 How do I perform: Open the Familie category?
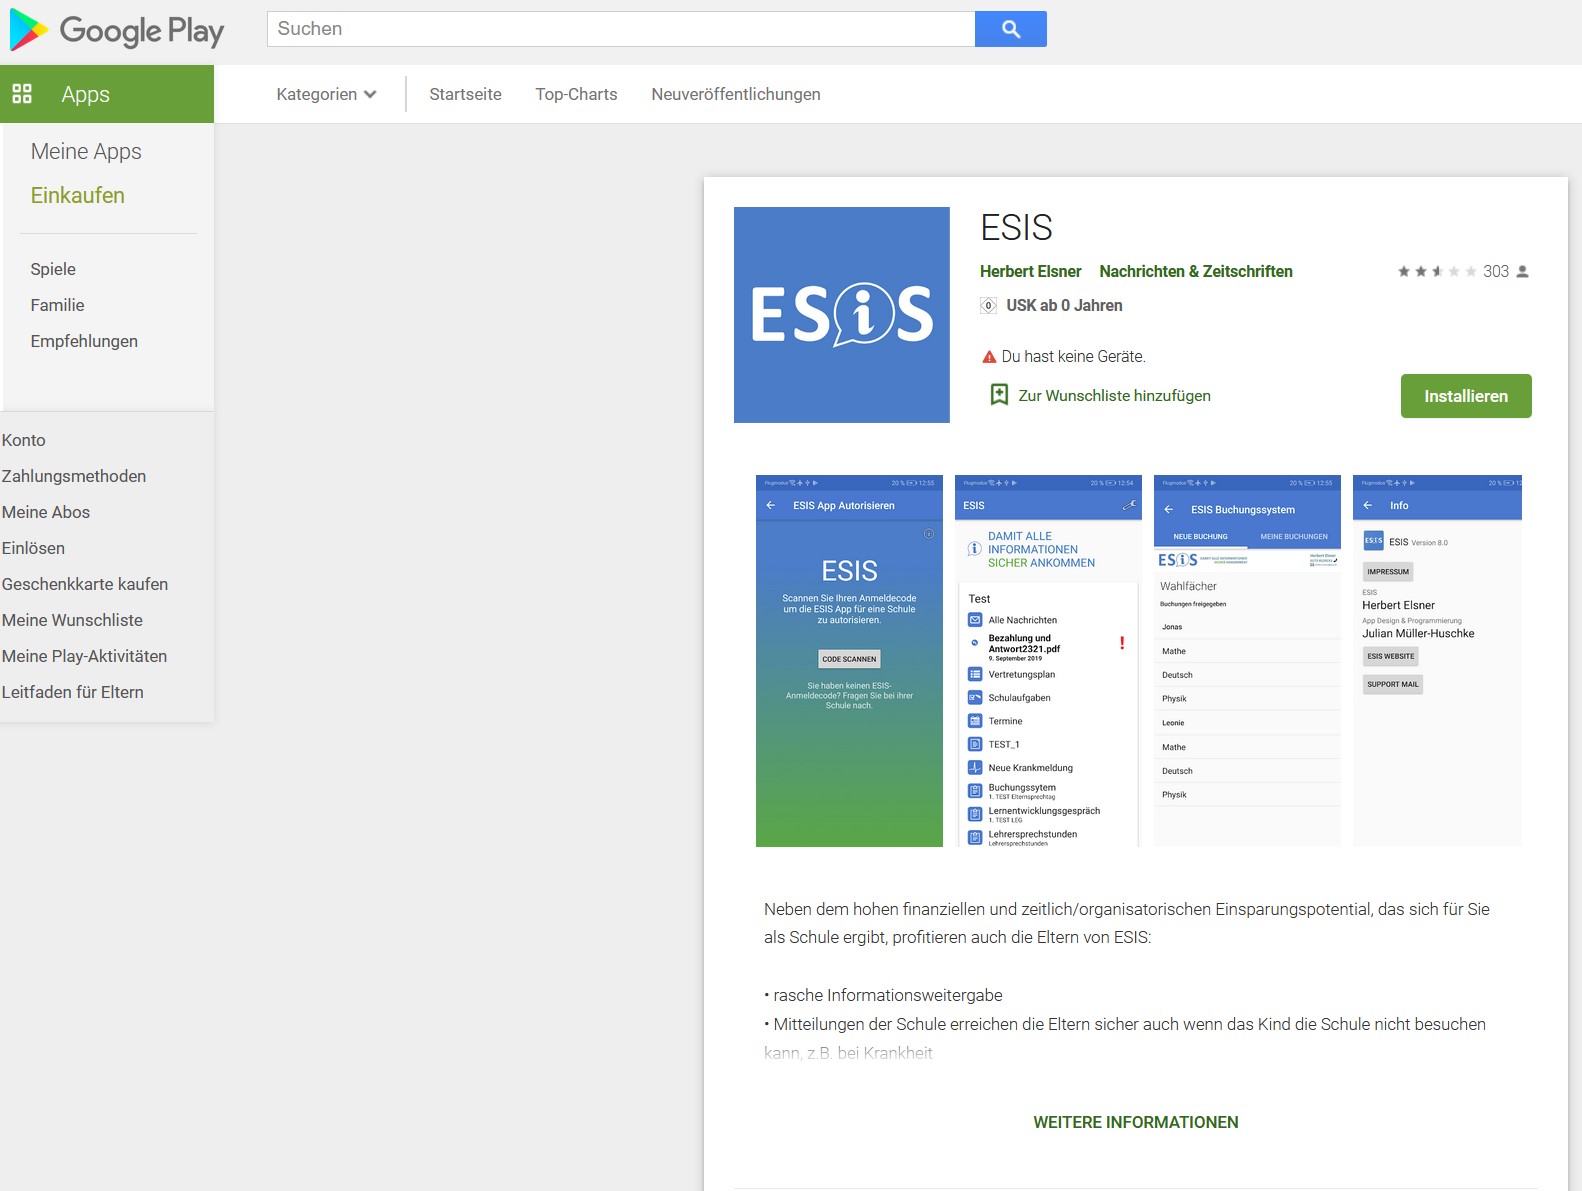57,305
